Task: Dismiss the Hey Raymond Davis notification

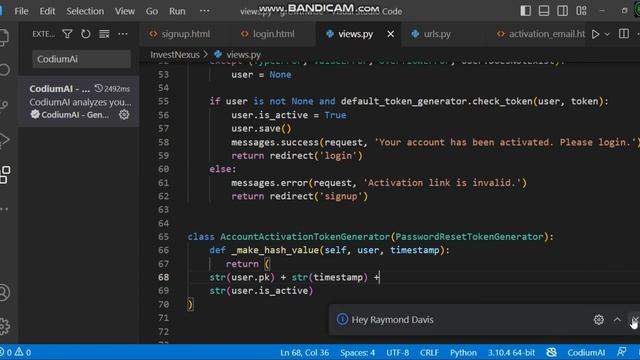Action: click(635, 320)
